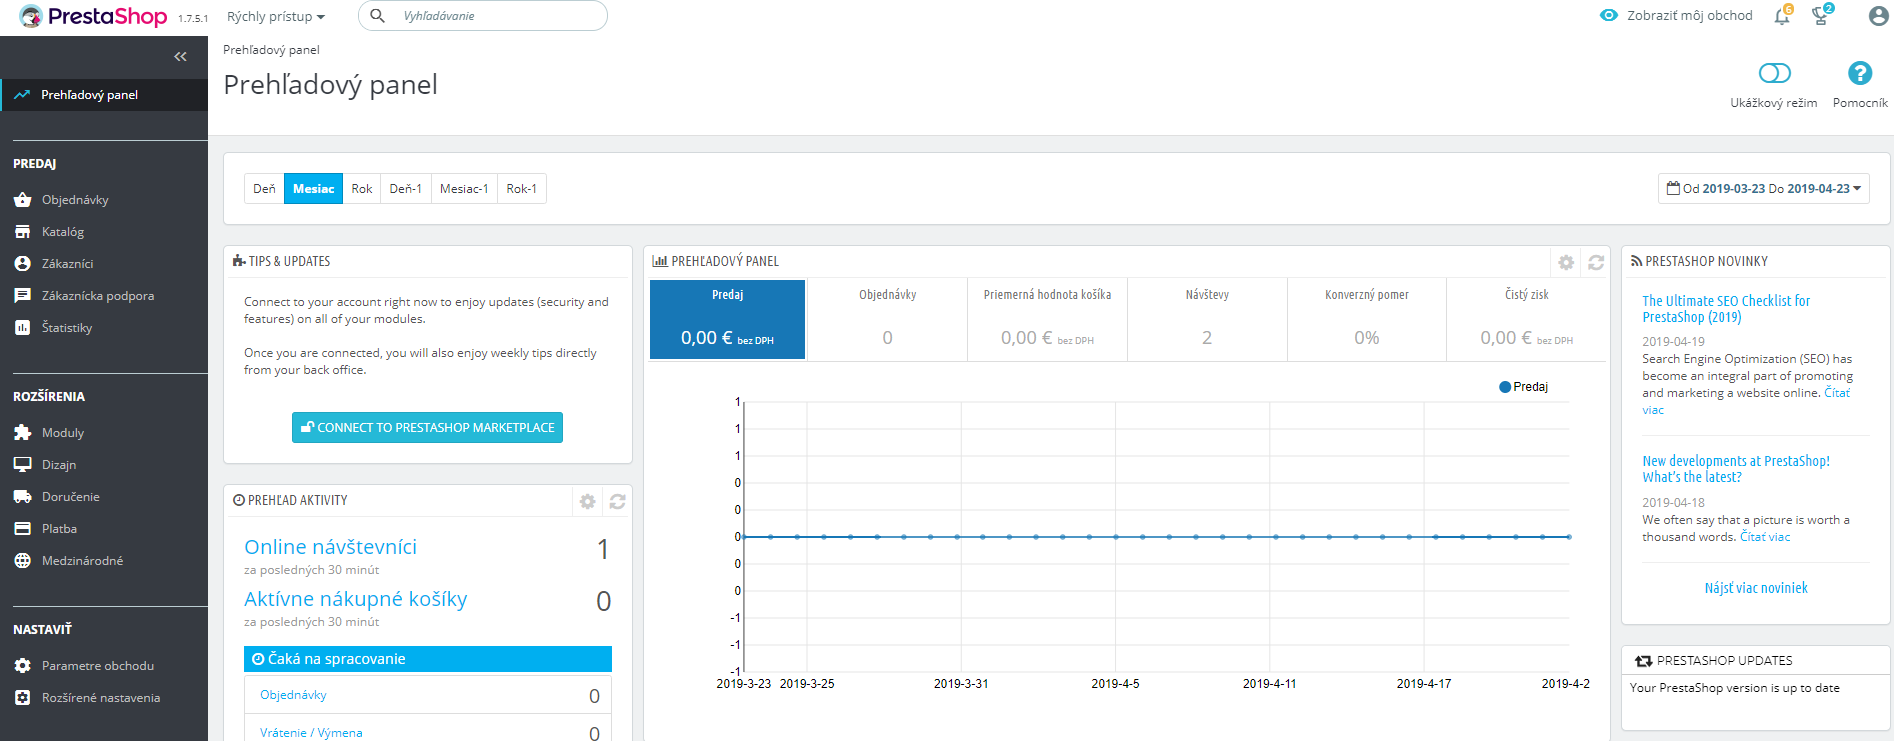The image size is (1894, 741).
Task: Open Vrátenie / Výmena link
Action: (x=311, y=733)
